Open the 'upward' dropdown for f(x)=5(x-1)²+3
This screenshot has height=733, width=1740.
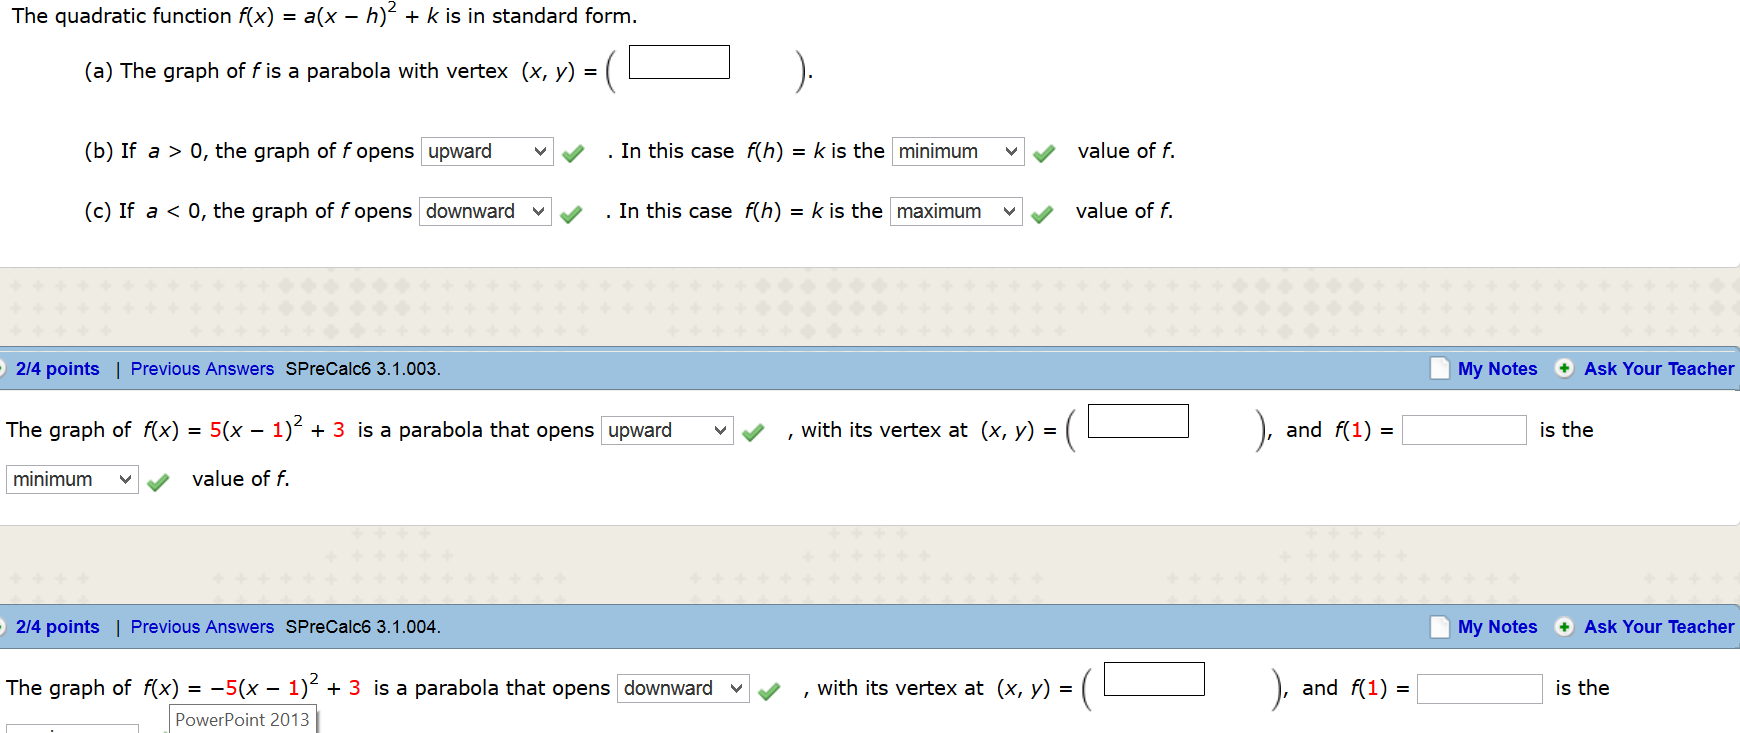(667, 430)
